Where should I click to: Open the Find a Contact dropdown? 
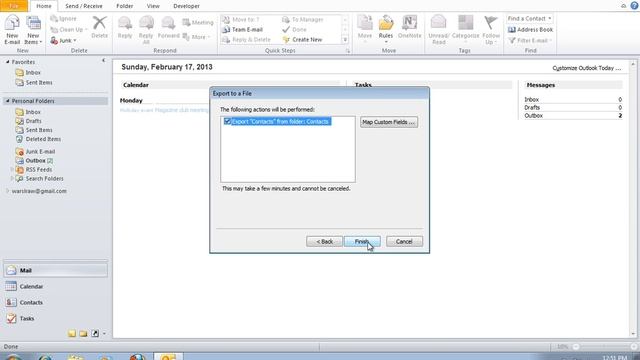(x=550, y=18)
